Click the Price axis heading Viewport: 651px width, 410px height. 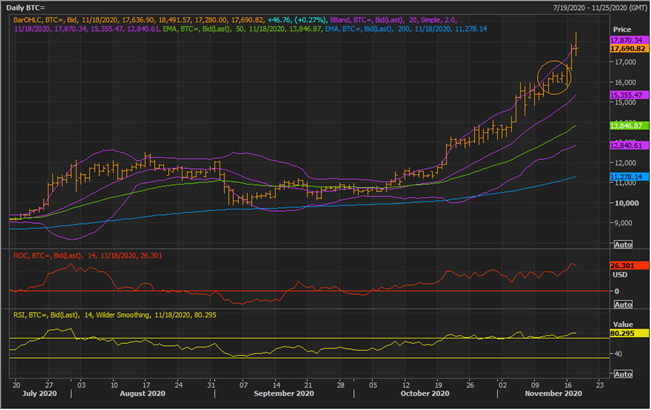coord(622,29)
